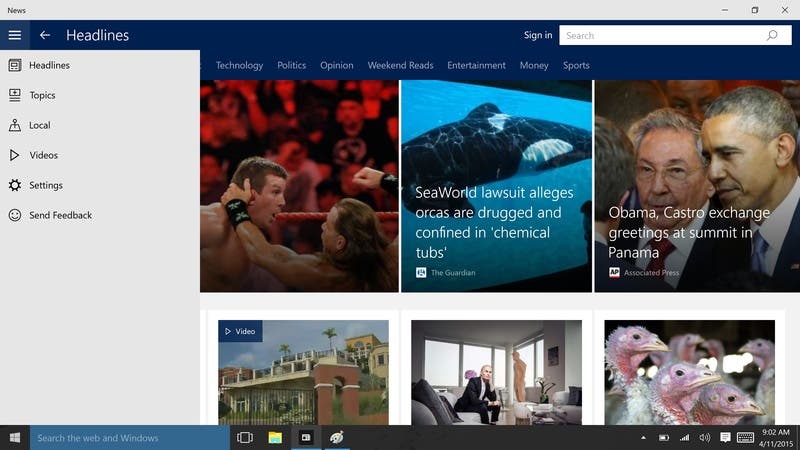Select the Local menu label
This screenshot has width=800, height=450.
click(40, 125)
